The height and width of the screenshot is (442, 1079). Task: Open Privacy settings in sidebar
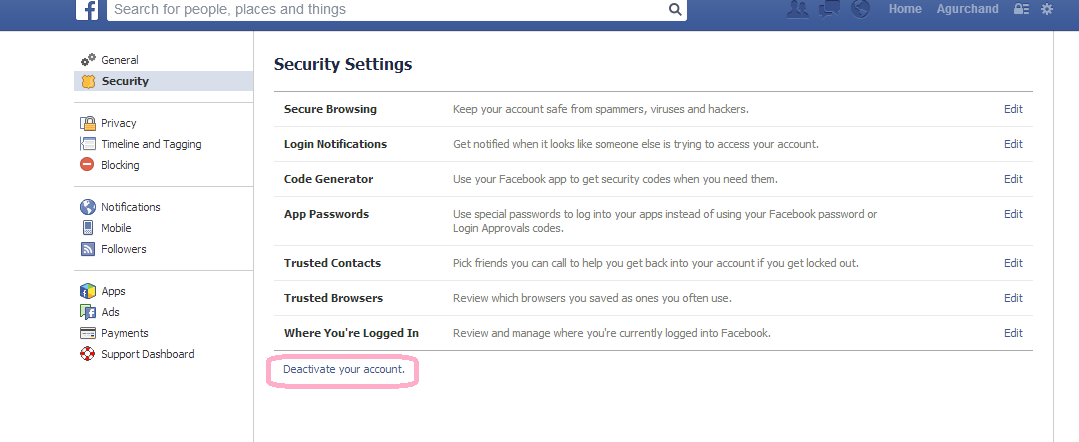(118, 123)
